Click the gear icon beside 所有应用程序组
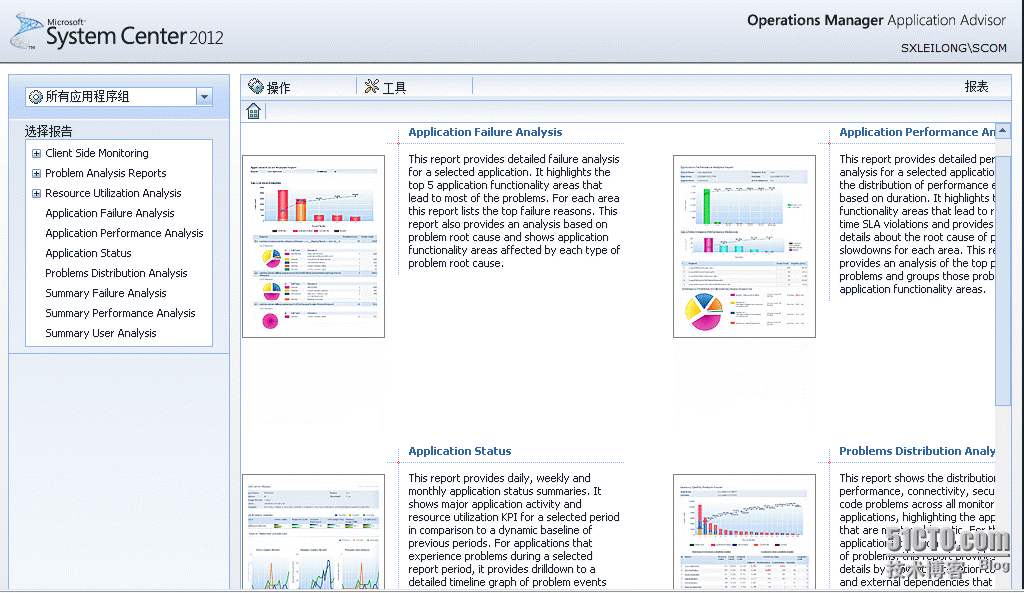Screen dimensions: 1024x593 tap(36, 97)
